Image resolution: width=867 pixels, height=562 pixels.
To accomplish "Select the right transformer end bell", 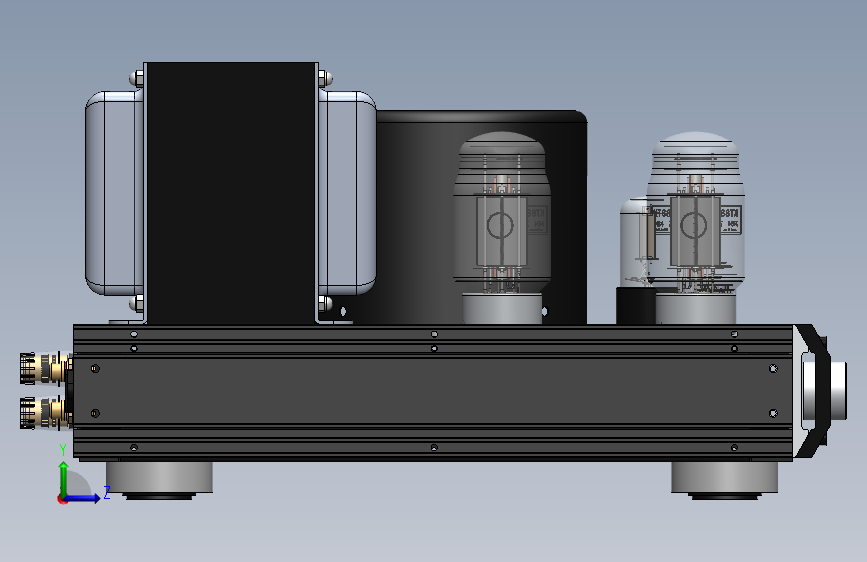I will pyautogui.click(x=348, y=193).
